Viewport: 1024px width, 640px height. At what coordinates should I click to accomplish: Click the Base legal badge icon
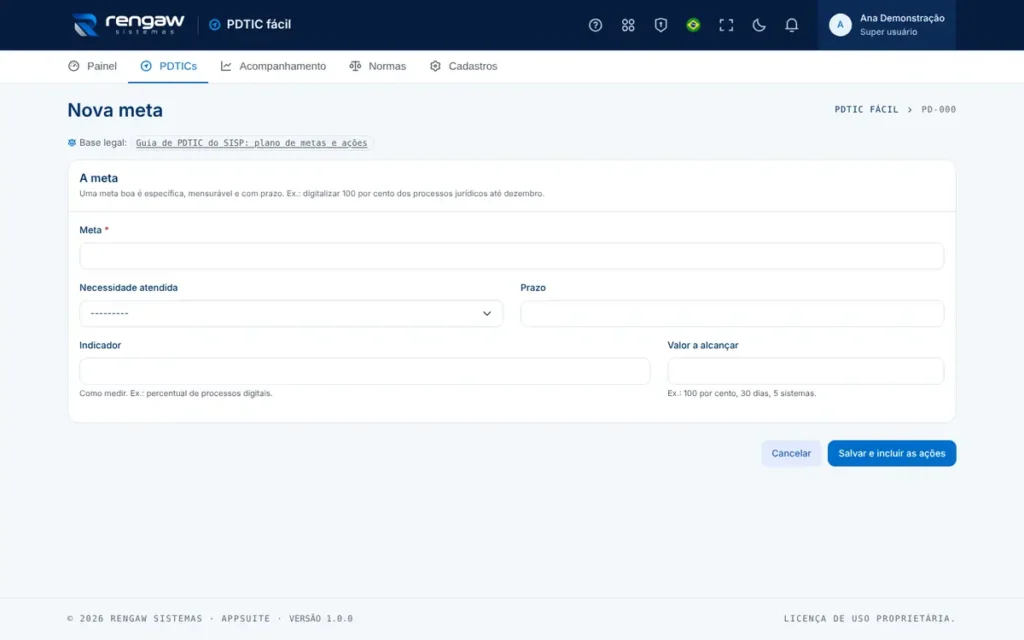point(72,142)
